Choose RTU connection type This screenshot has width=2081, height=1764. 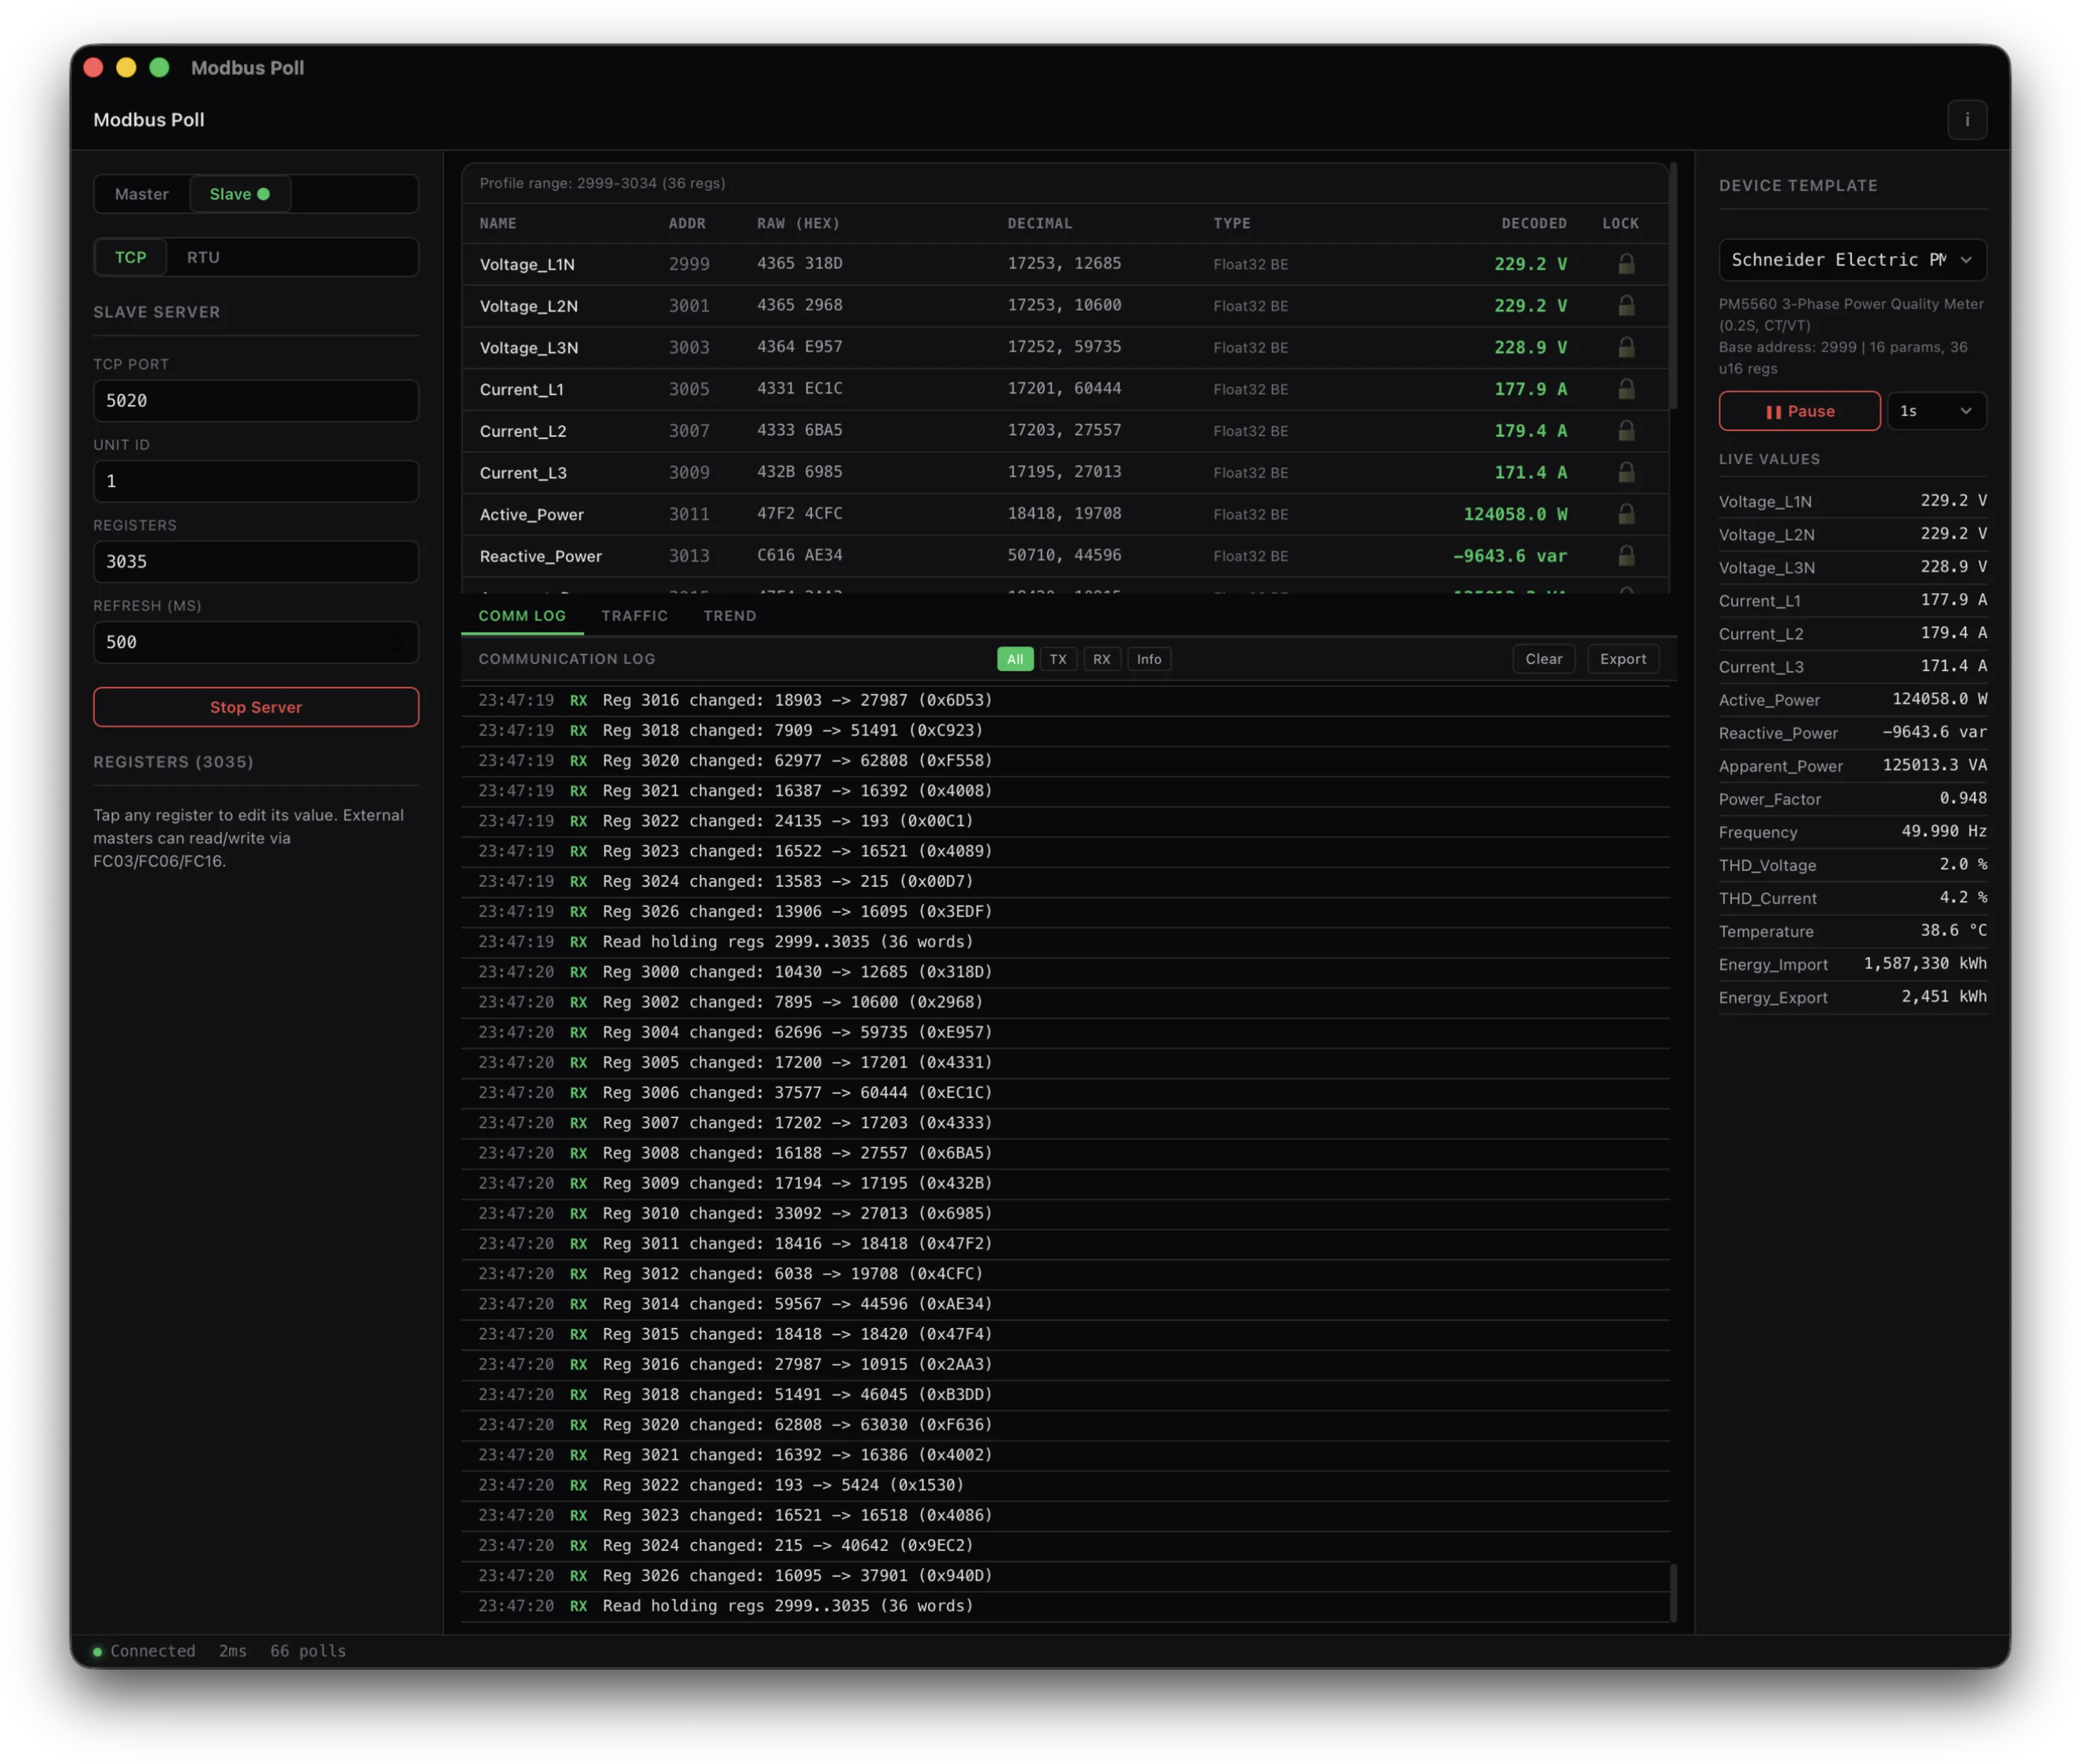pos(203,257)
